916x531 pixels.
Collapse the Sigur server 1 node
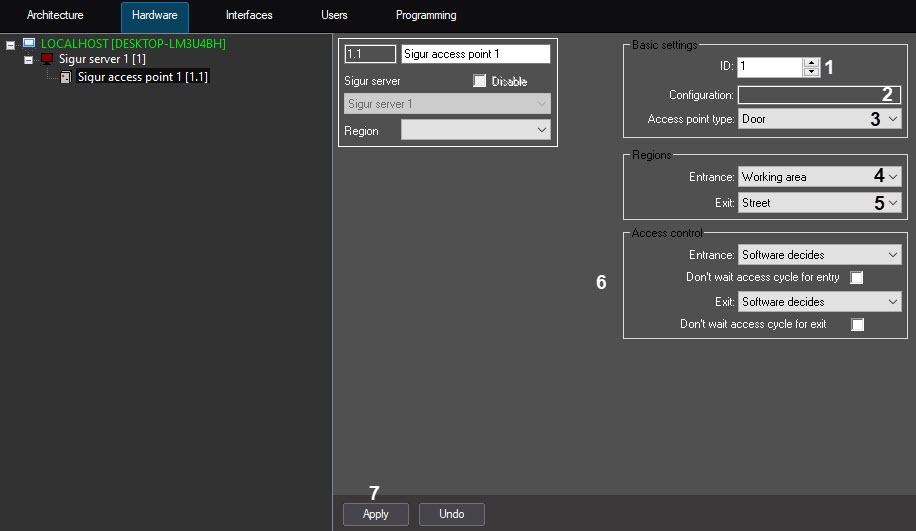coord(29,61)
